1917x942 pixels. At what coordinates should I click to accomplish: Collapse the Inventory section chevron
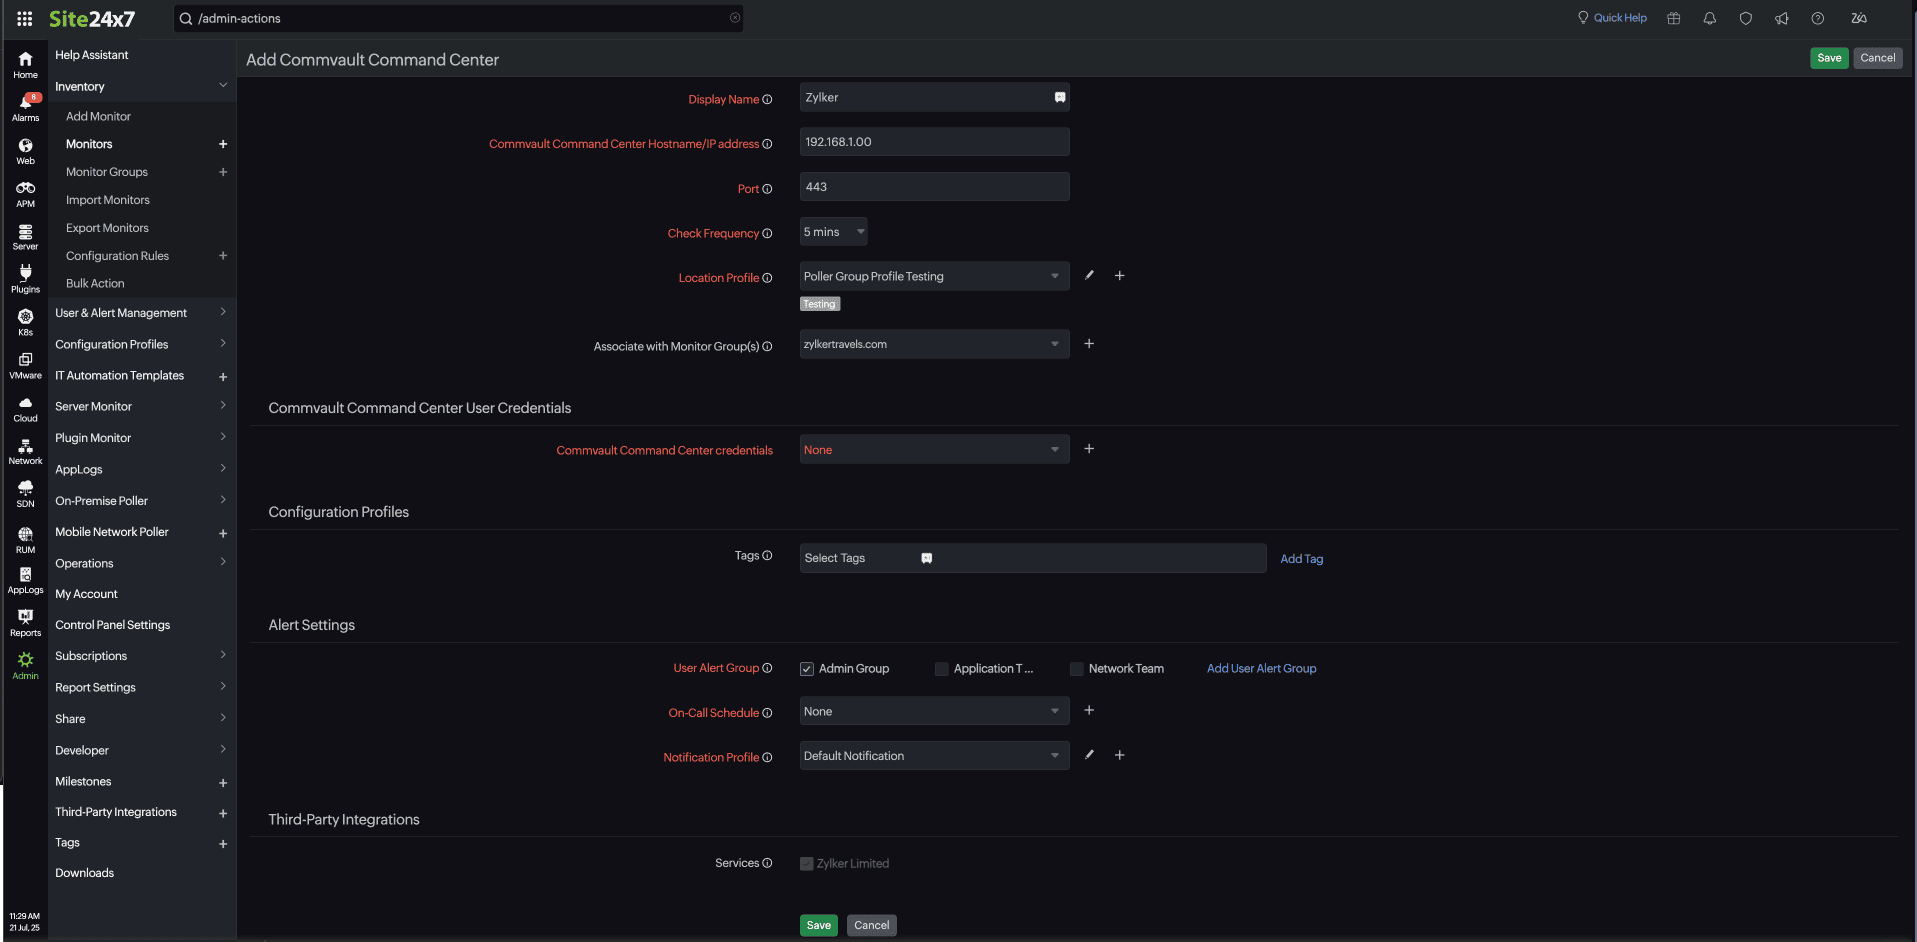[x=222, y=86]
